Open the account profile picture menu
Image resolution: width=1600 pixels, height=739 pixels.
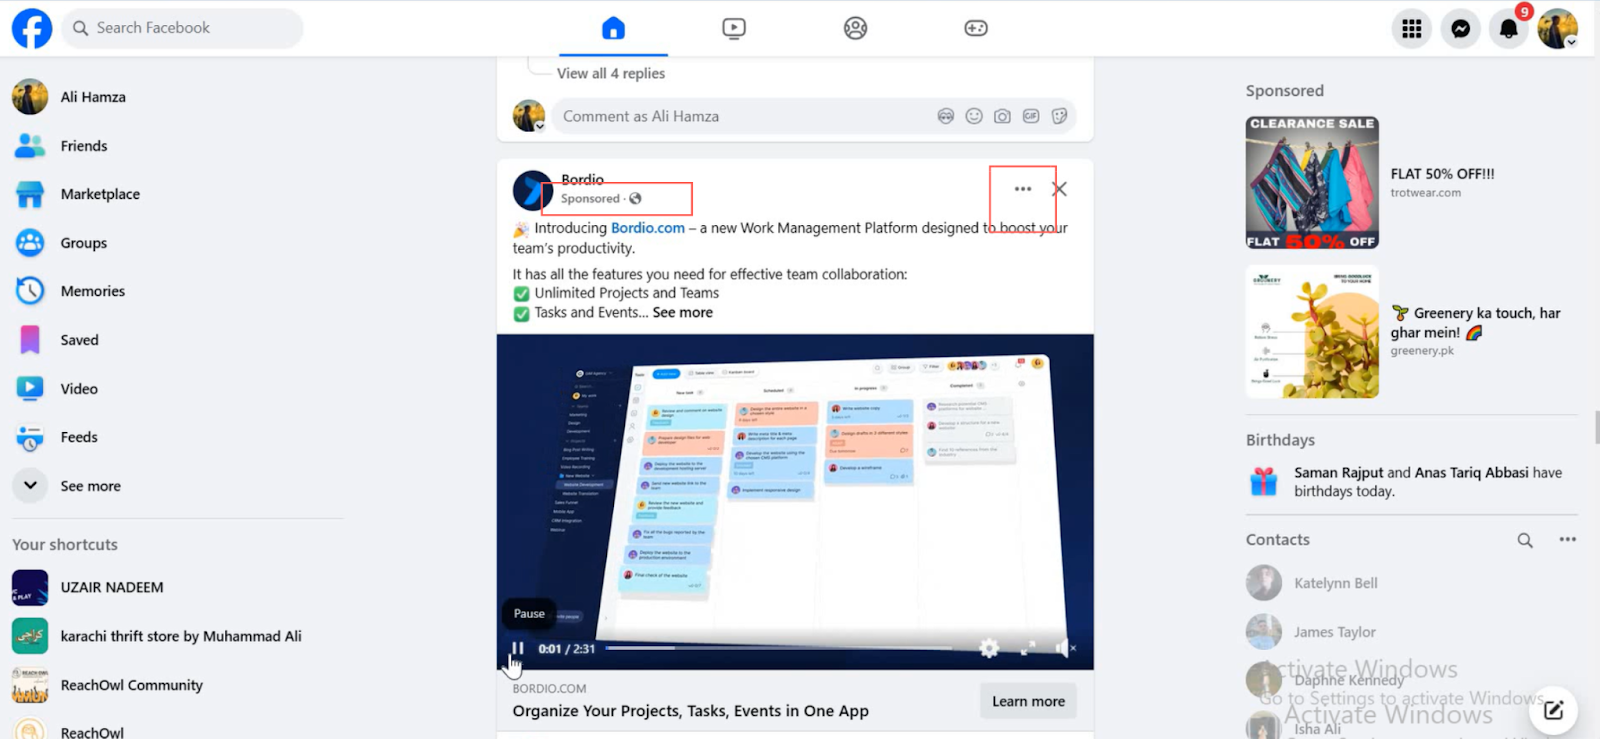[1558, 29]
